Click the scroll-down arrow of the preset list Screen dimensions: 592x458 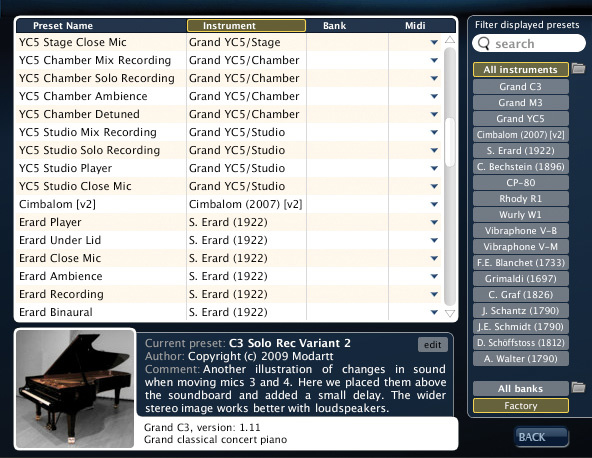(x=450, y=313)
